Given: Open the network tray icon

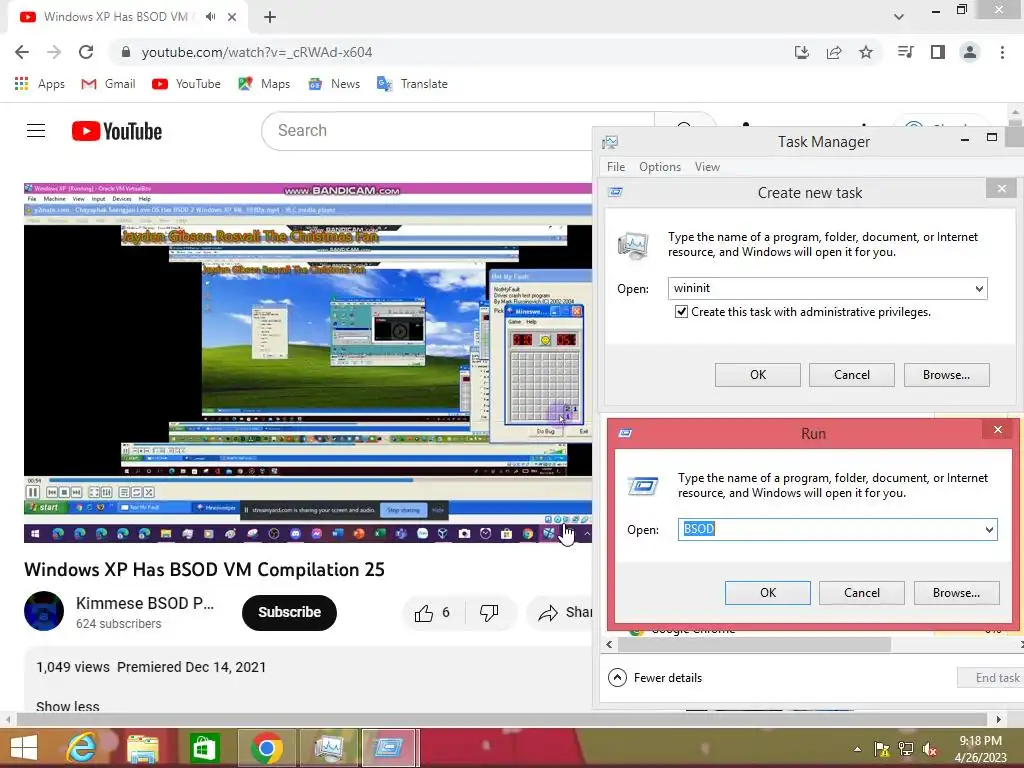Looking at the screenshot, I should pos(906,749).
